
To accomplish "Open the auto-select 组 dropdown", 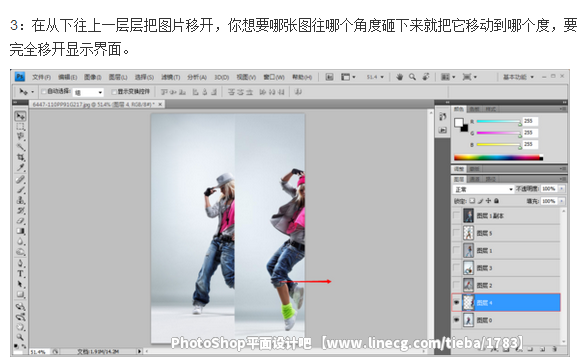I will [88, 92].
